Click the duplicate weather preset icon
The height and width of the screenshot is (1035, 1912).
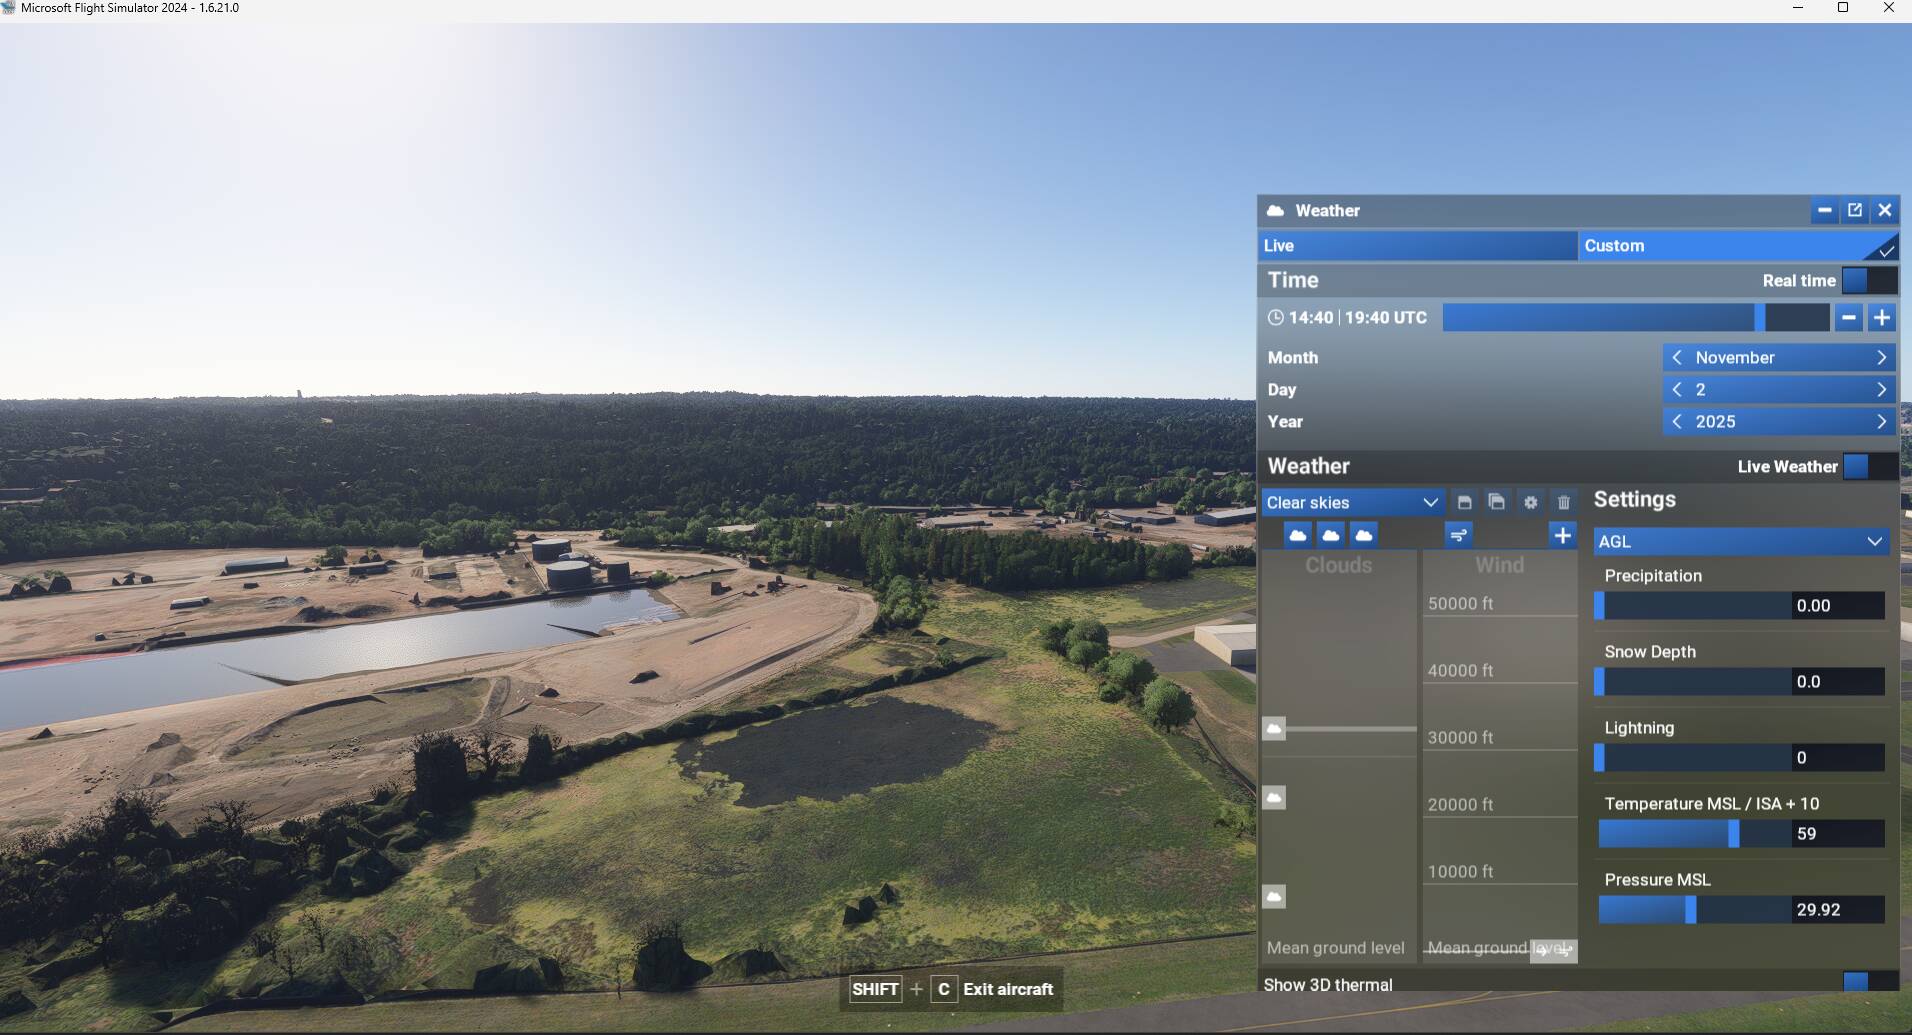(1497, 502)
